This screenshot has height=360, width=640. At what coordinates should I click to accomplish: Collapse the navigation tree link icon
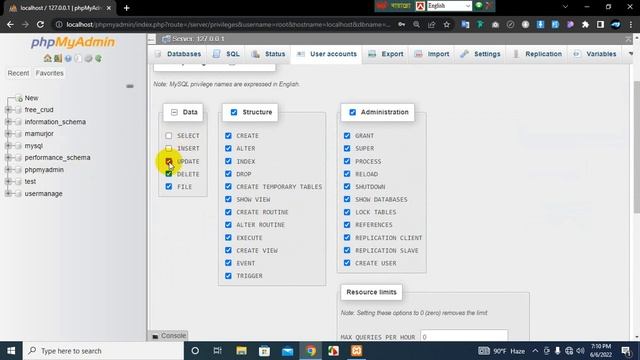point(130,86)
